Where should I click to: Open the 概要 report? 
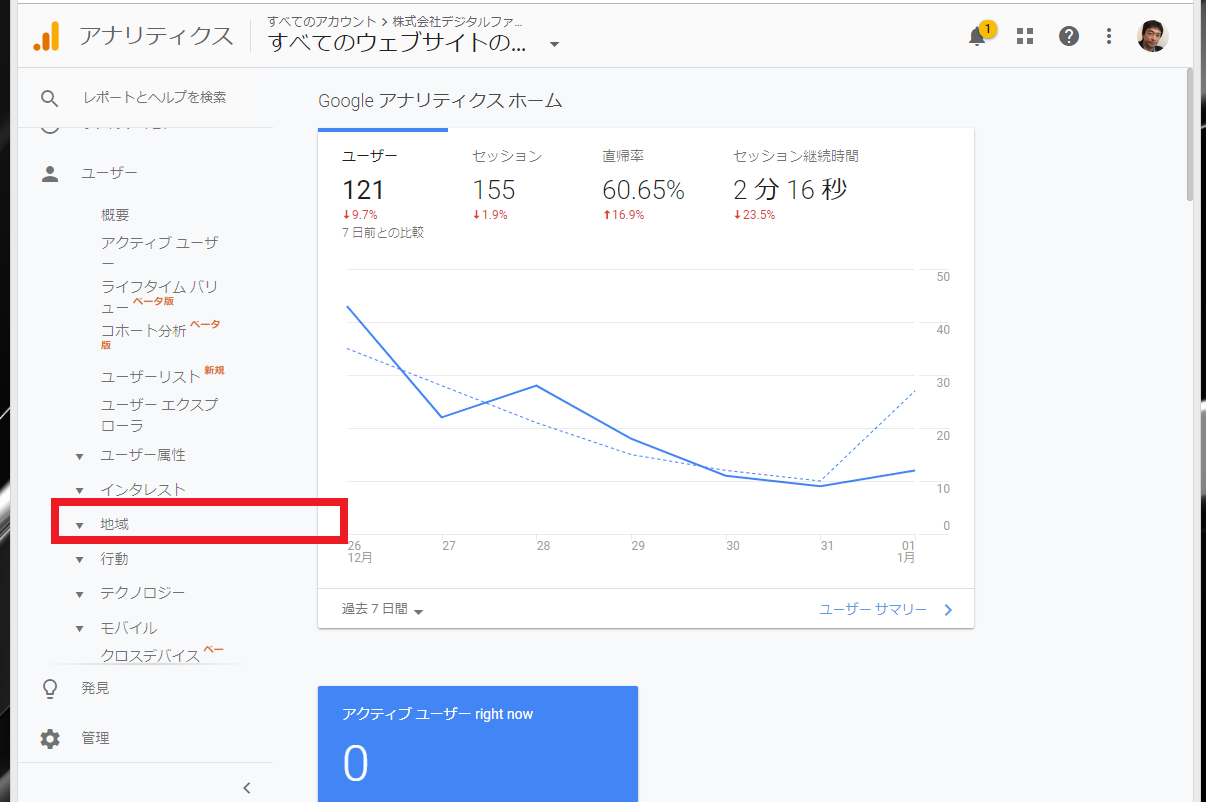(115, 215)
